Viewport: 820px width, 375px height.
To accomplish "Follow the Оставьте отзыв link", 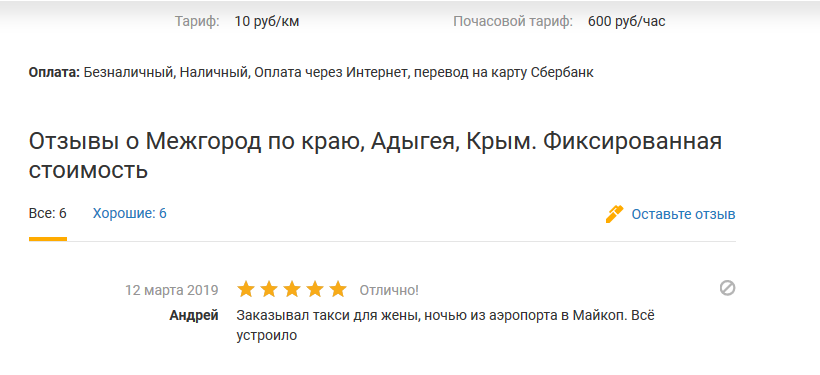I will 684,214.
